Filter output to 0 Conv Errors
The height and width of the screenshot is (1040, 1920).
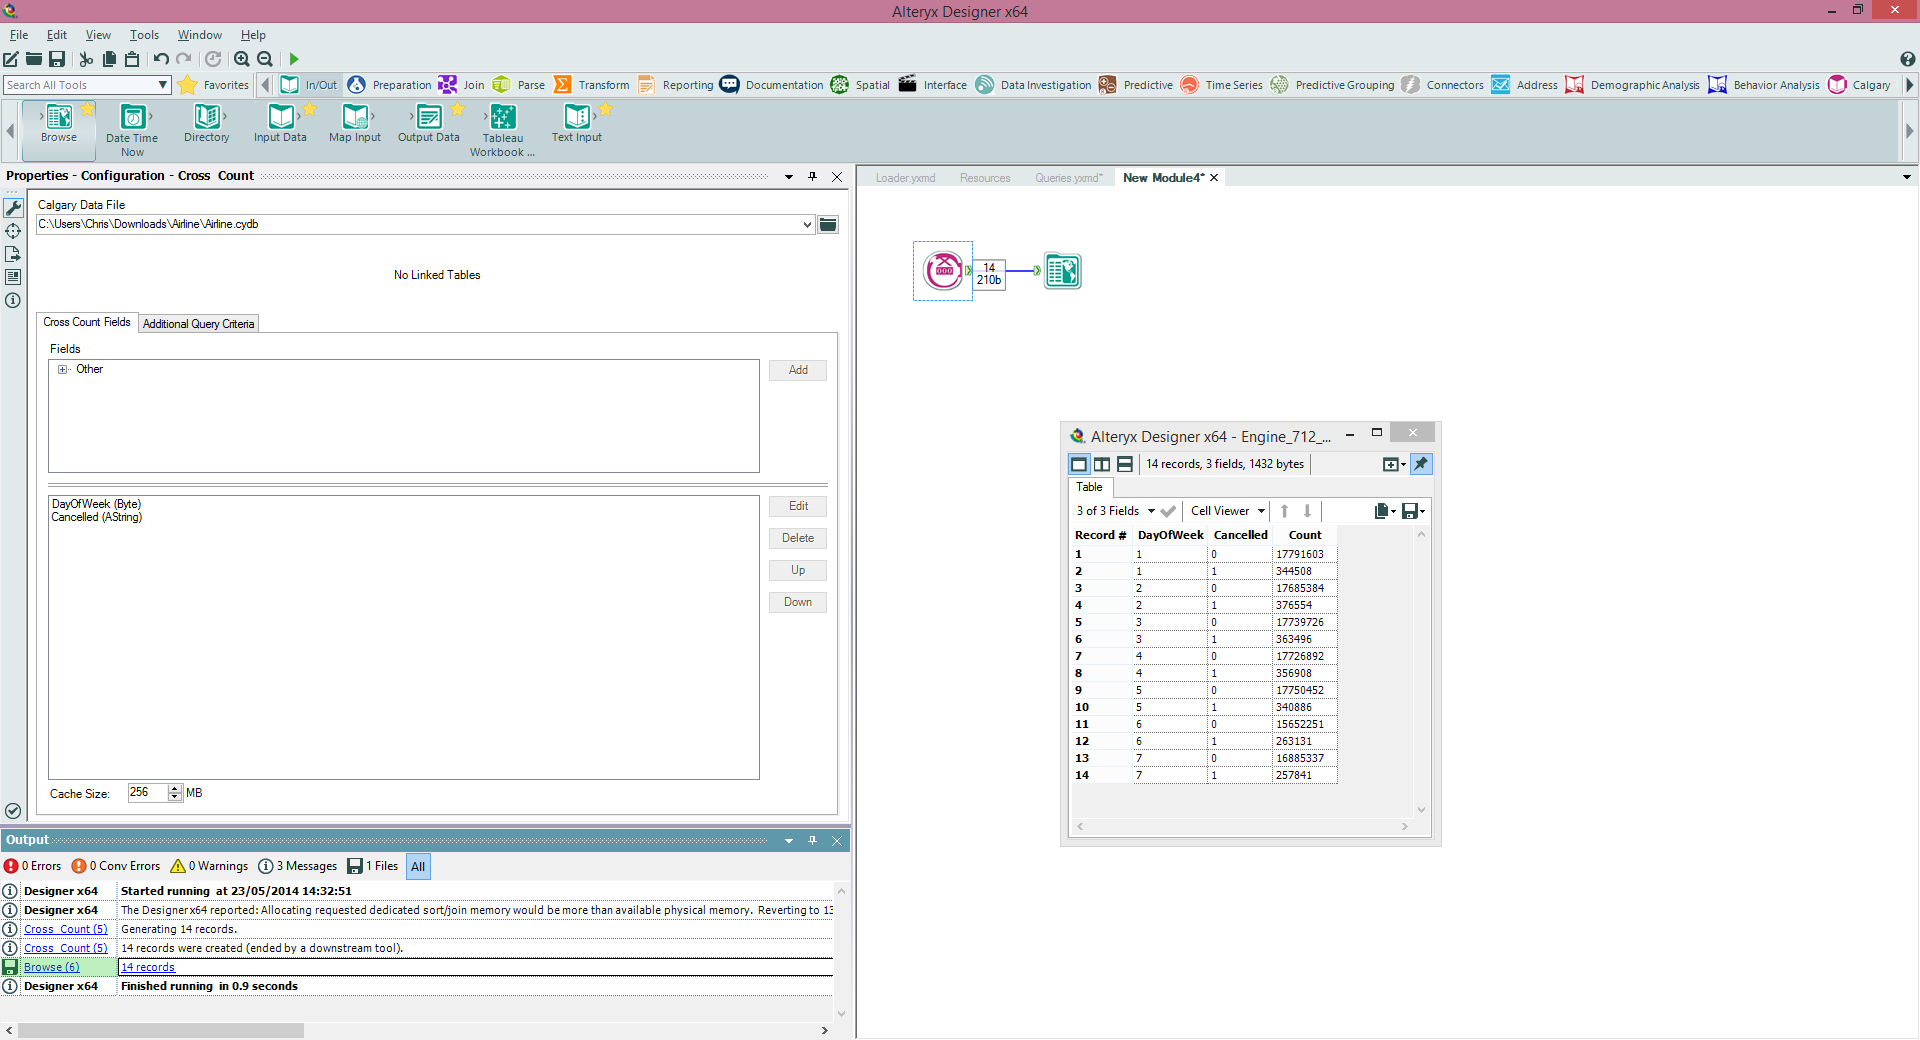(x=116, y=866)
